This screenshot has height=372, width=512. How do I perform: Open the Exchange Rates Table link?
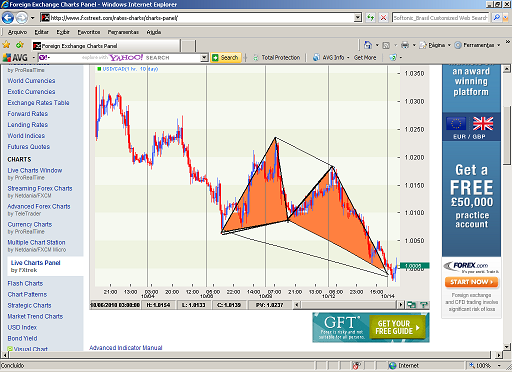[38, 103]
